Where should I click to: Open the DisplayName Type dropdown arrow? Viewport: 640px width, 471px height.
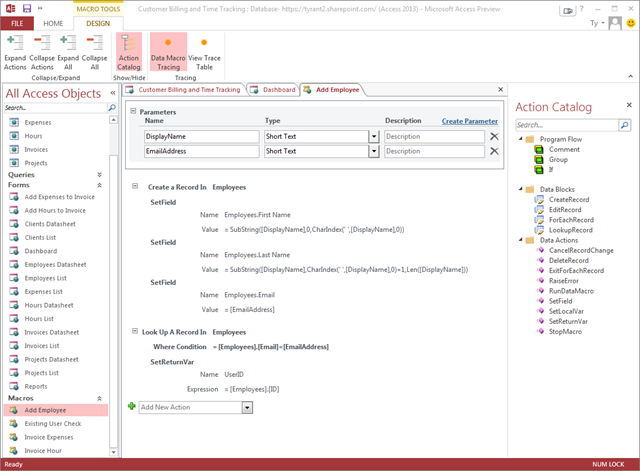click(x=374, y=137)
